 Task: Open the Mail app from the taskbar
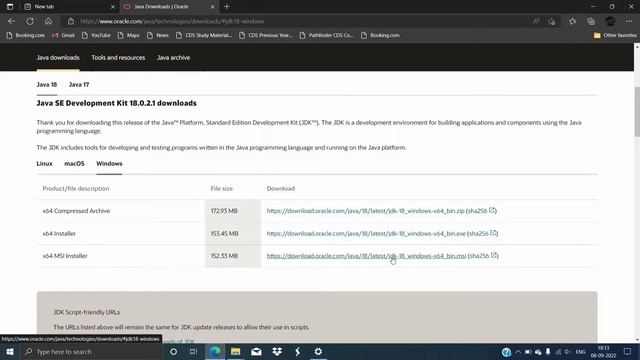tap(256, 351)
